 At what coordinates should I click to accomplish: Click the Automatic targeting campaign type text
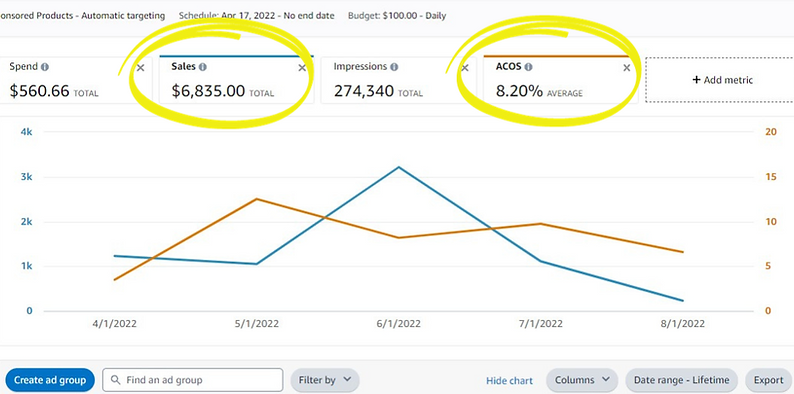[123, 16]
